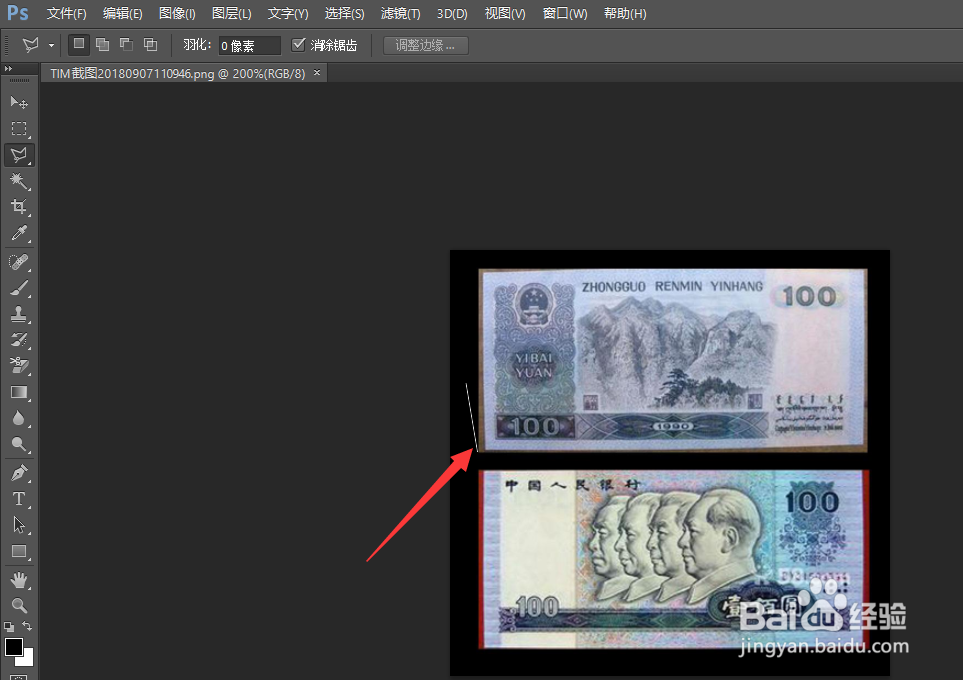963x680 pixels.
Task: Select the Clone Stamp tool
Action: [18, 314]
